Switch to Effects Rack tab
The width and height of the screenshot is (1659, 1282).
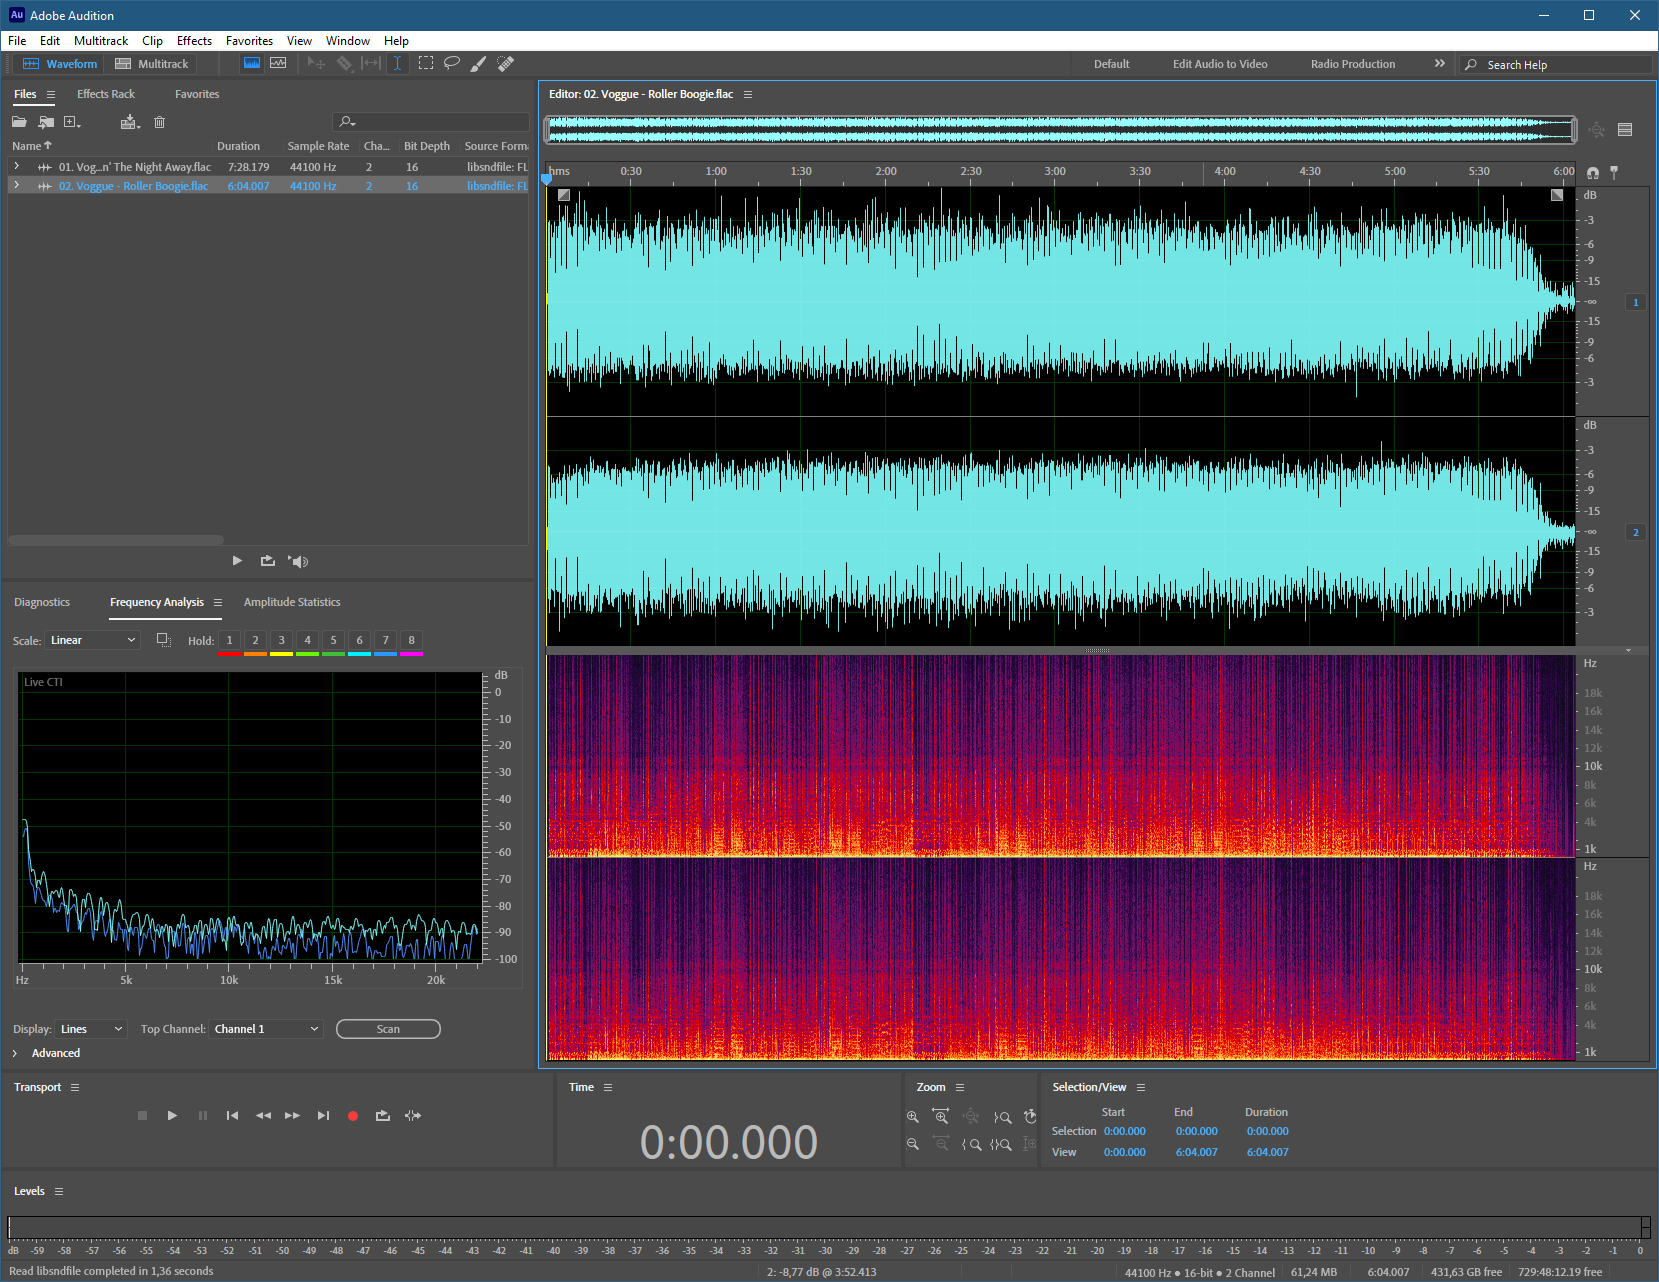coord(106,94)
